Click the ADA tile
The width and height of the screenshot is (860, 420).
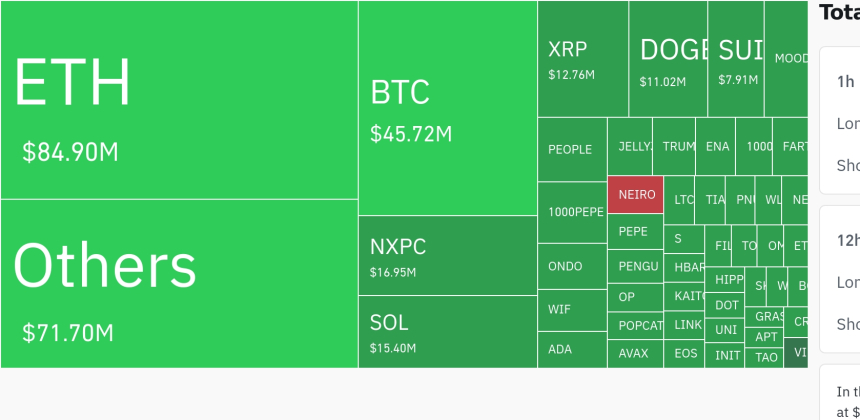coord(571,349)
